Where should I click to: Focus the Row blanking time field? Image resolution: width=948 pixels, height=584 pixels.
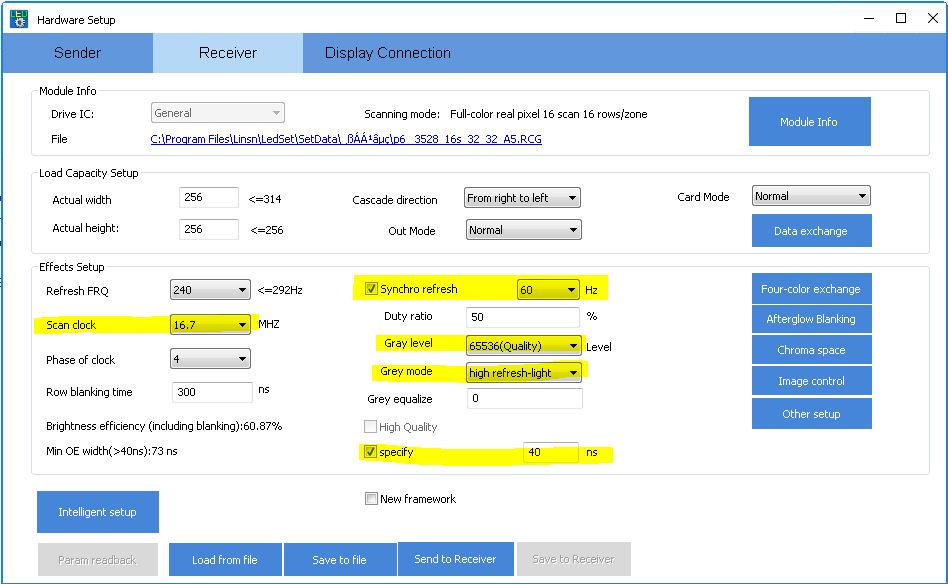tap(212, 392)
